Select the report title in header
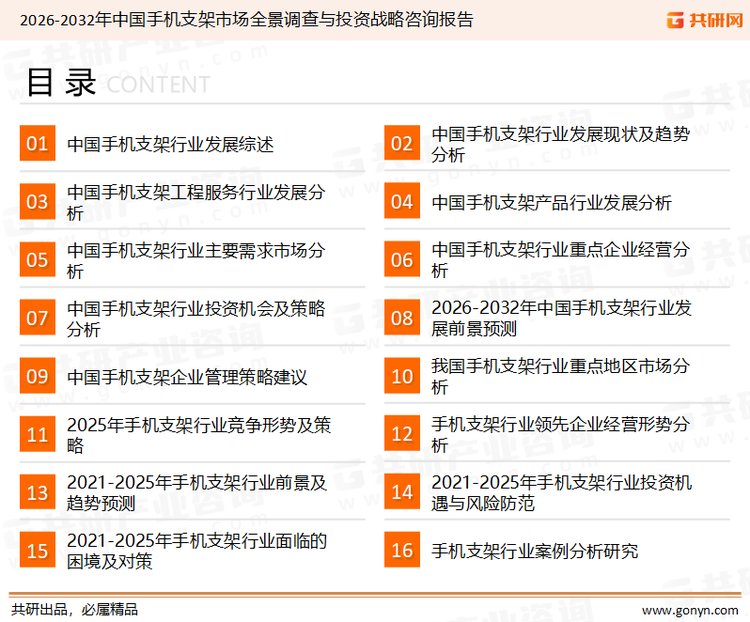Image resolution: width=750 pixels, height=622 pixels. pyautogui.click(x=246, y=20)
